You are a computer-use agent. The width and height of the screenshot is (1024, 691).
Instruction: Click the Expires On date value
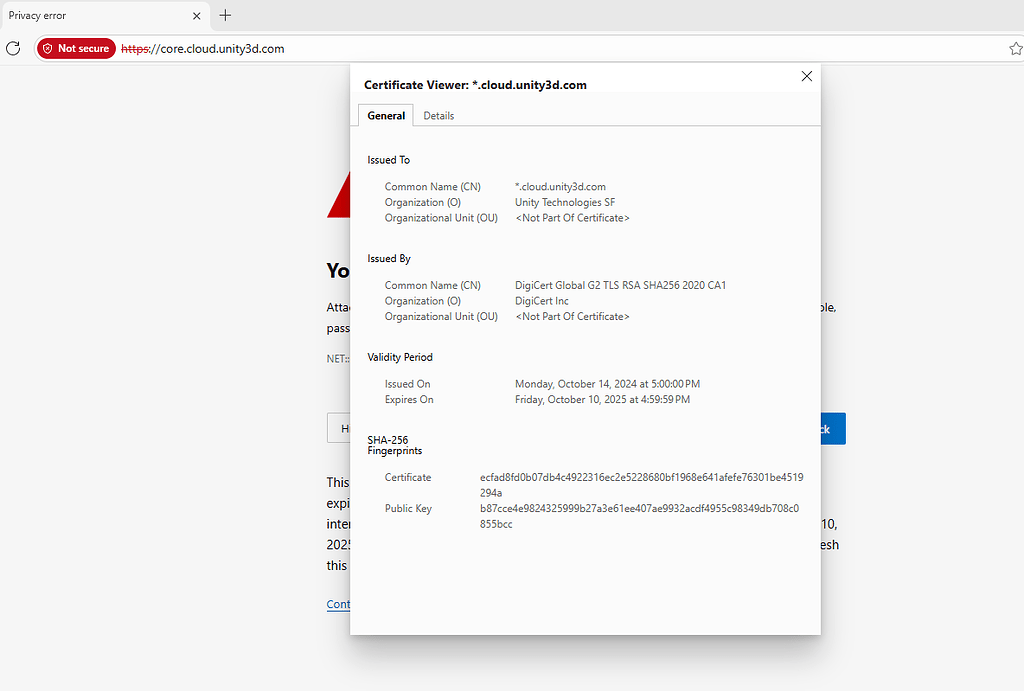point(600,399)
